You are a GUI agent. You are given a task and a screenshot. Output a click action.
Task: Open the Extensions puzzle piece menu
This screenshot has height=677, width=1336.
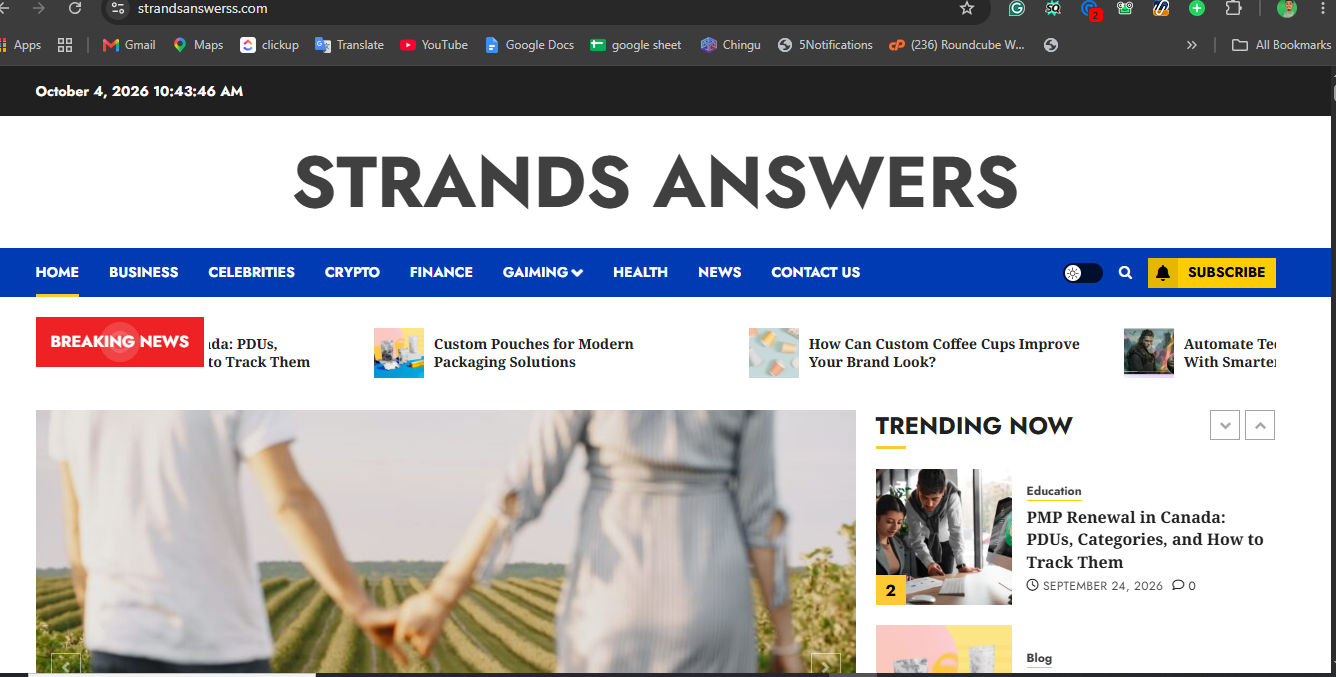1233,8
